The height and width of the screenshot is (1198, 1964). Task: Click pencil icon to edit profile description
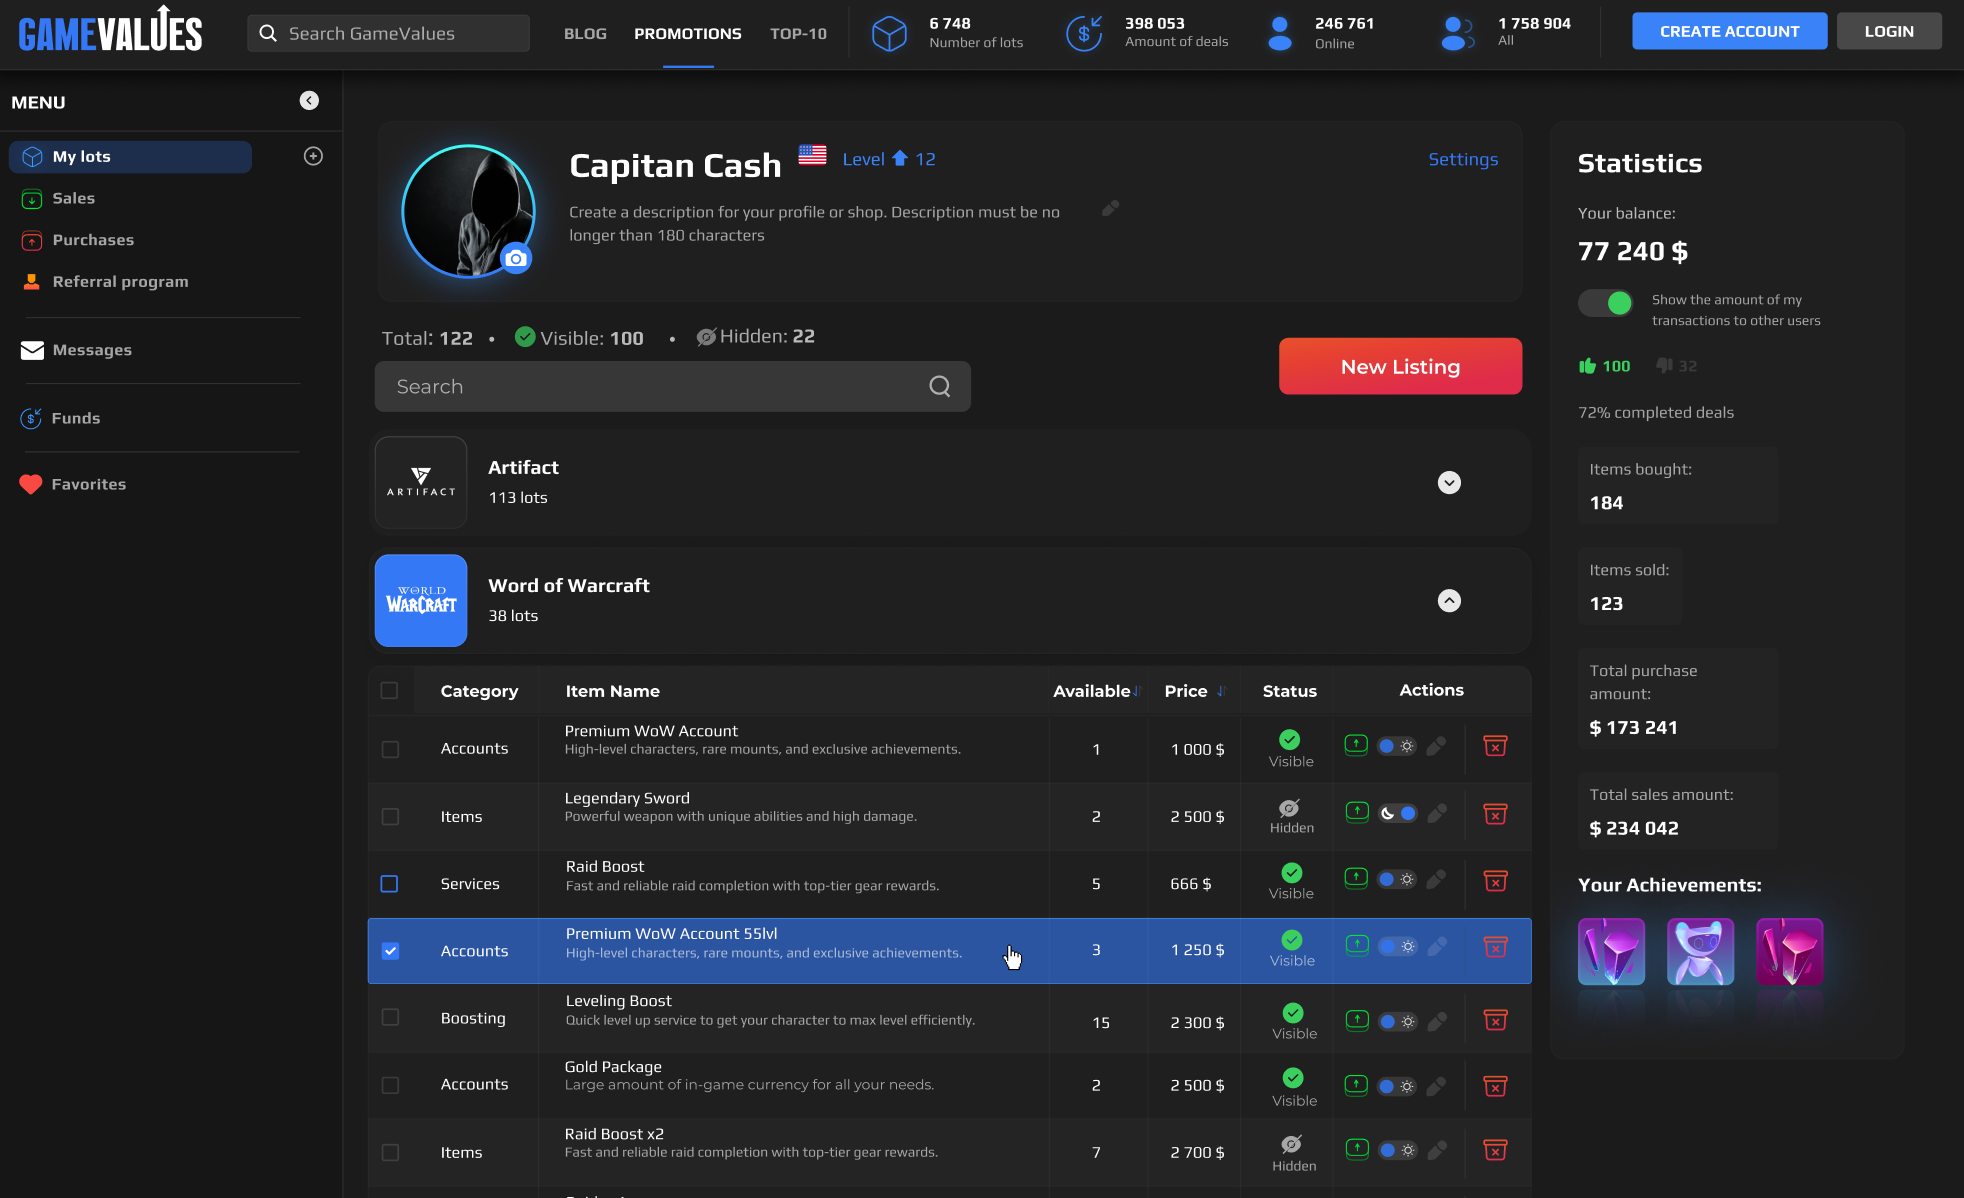tap(1110, 208)
